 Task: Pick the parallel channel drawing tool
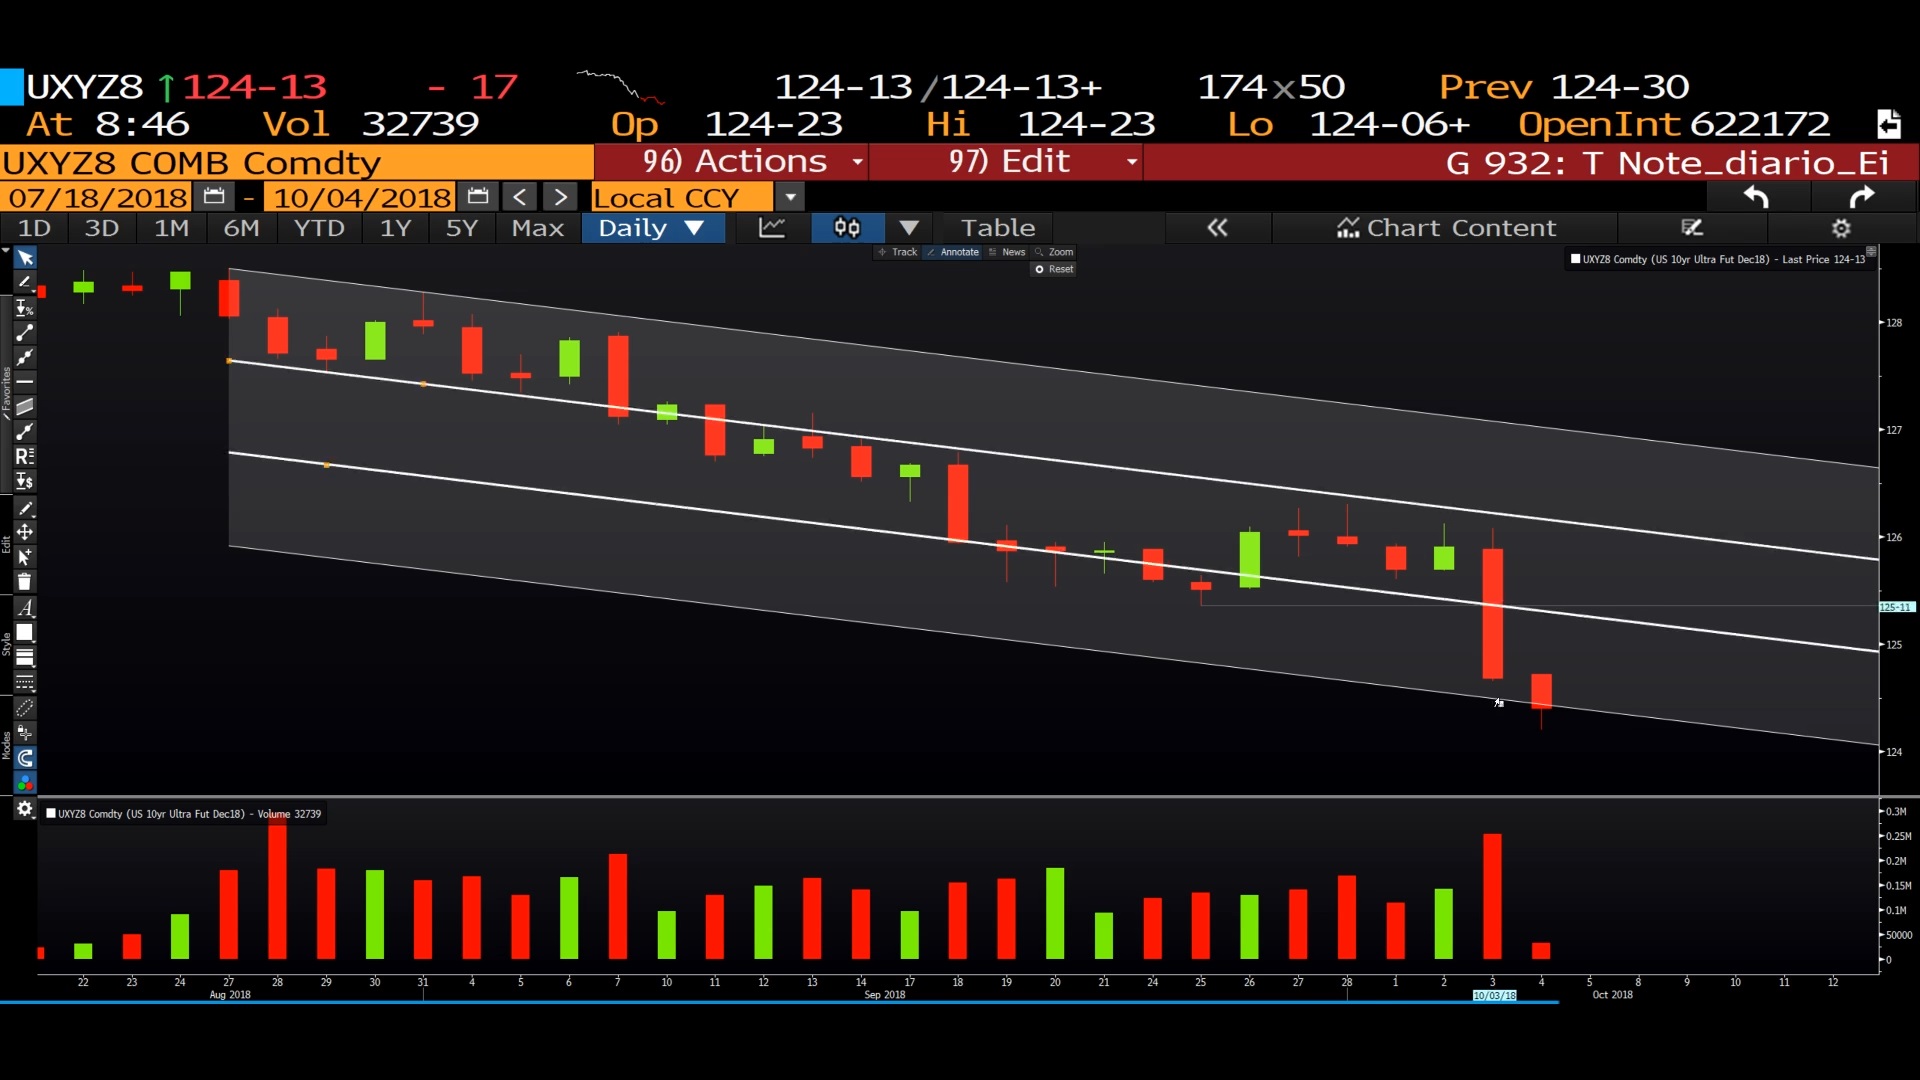(25, 407)
